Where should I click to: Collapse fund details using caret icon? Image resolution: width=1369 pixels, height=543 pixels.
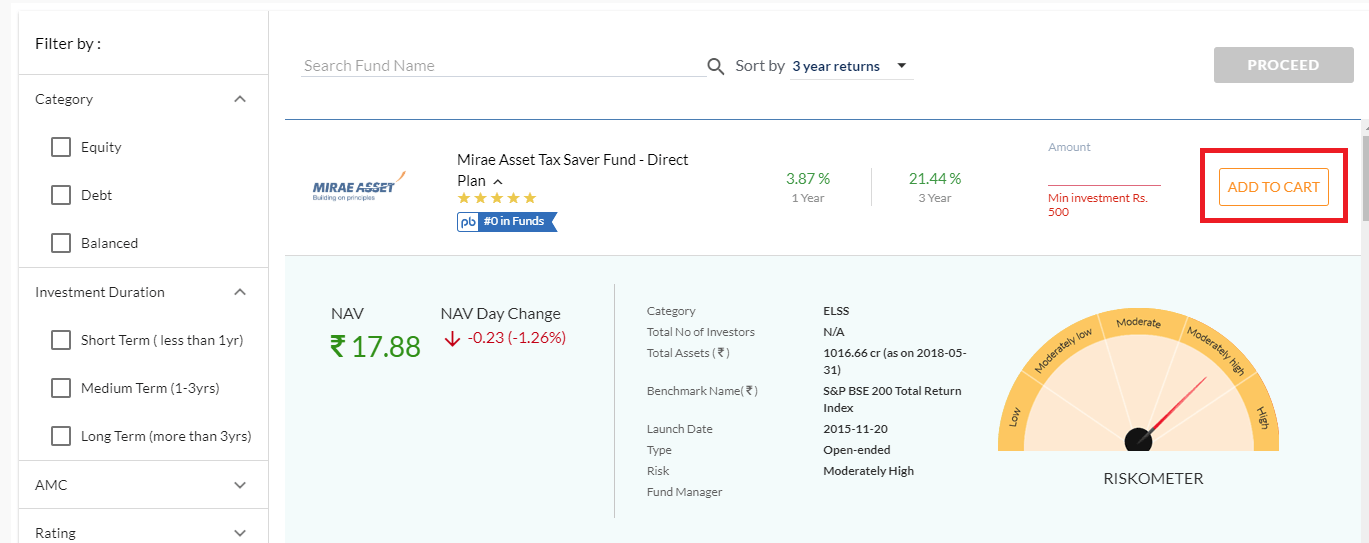point(498,181)
